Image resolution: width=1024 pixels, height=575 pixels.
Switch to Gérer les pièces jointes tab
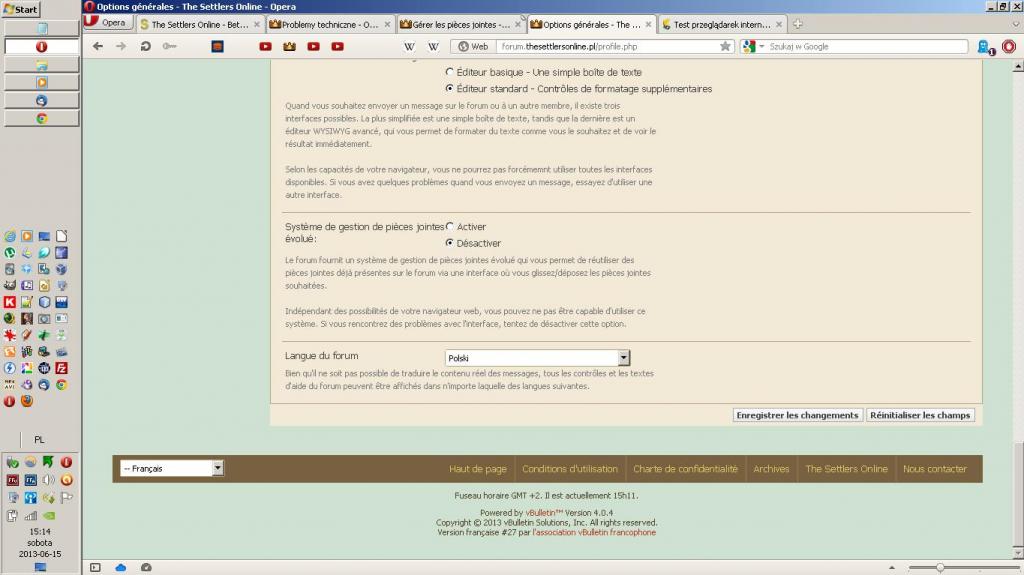[458, 24]
